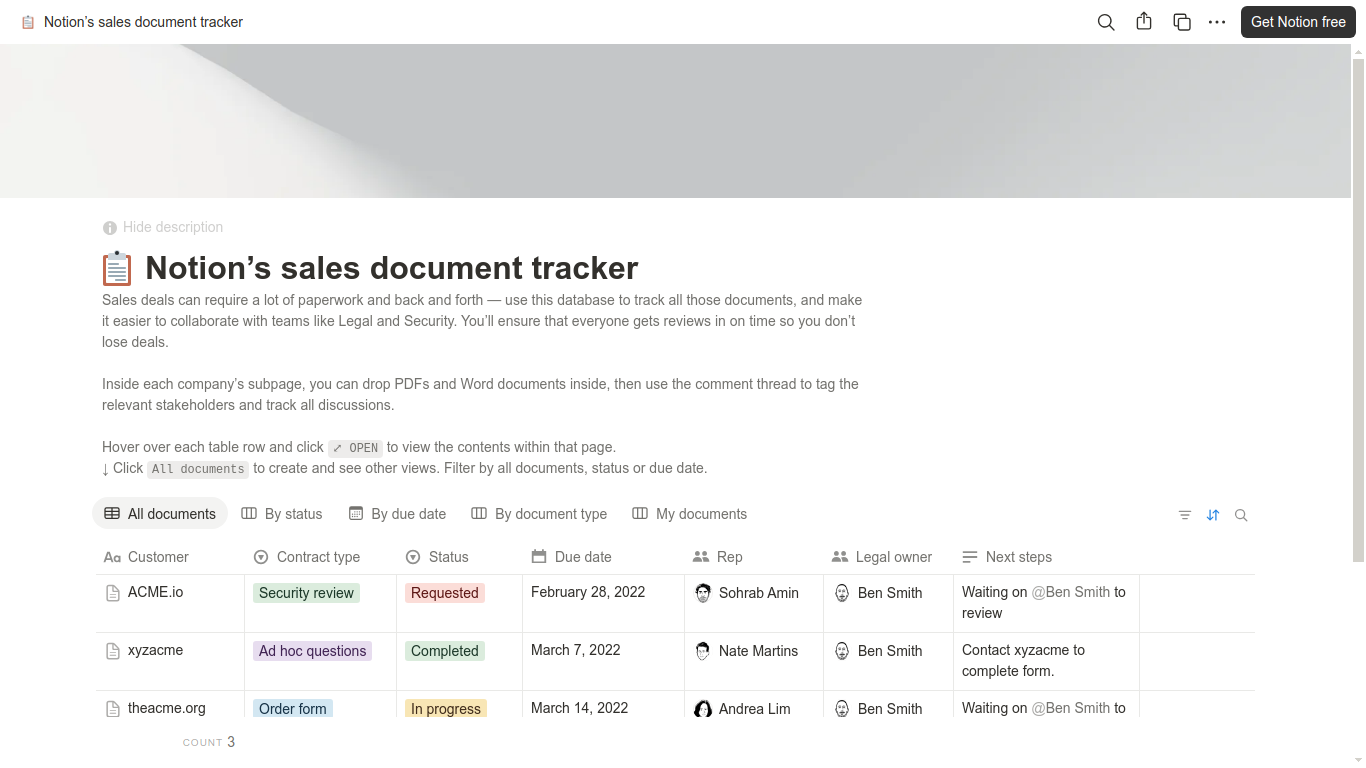Click the large clipboard page icon beside title

click(117, 268)
